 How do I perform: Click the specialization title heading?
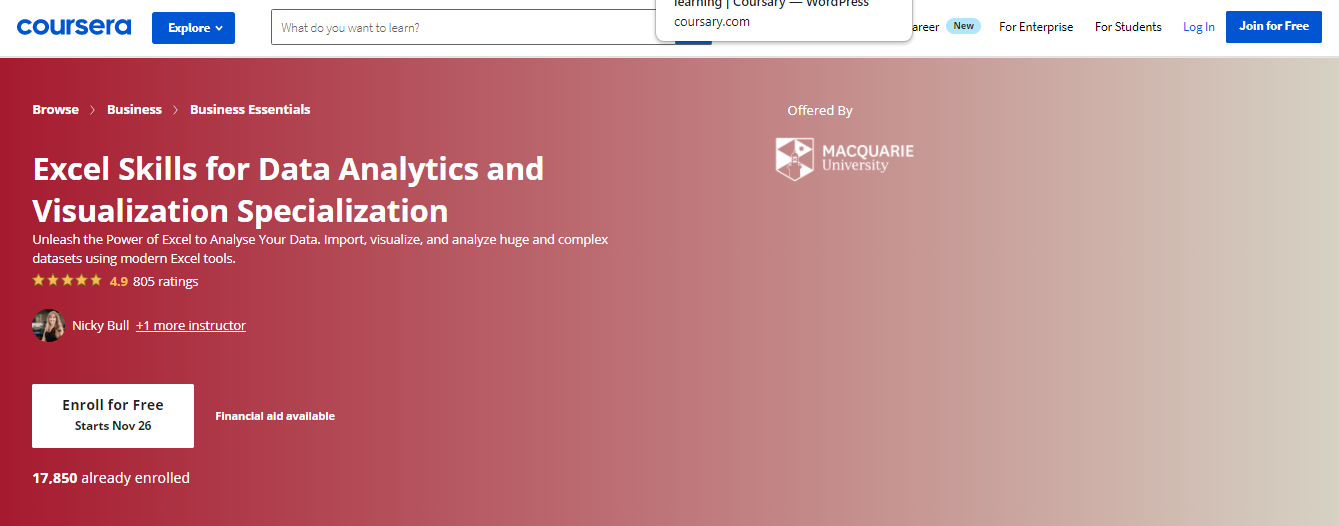[x=288, y=189]
